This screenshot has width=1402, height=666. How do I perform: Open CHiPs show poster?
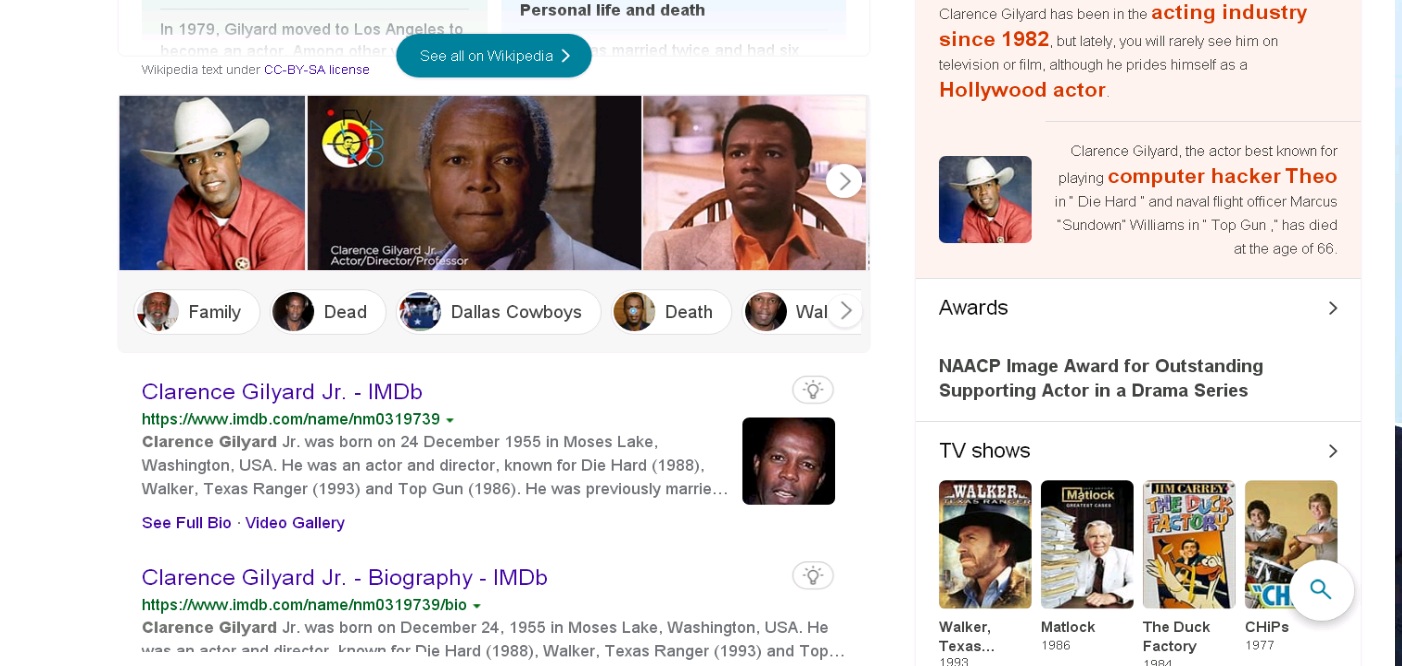[1291, 544]
